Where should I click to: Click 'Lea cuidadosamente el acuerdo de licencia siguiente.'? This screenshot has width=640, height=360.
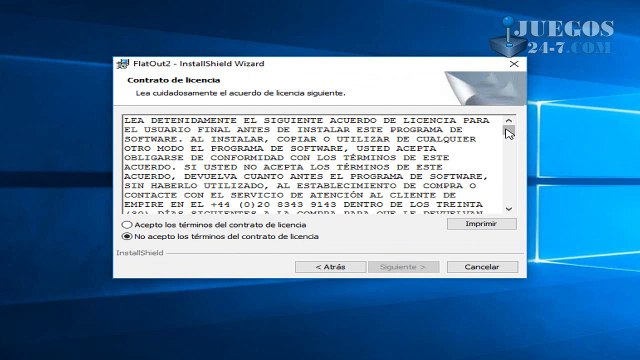240,93
